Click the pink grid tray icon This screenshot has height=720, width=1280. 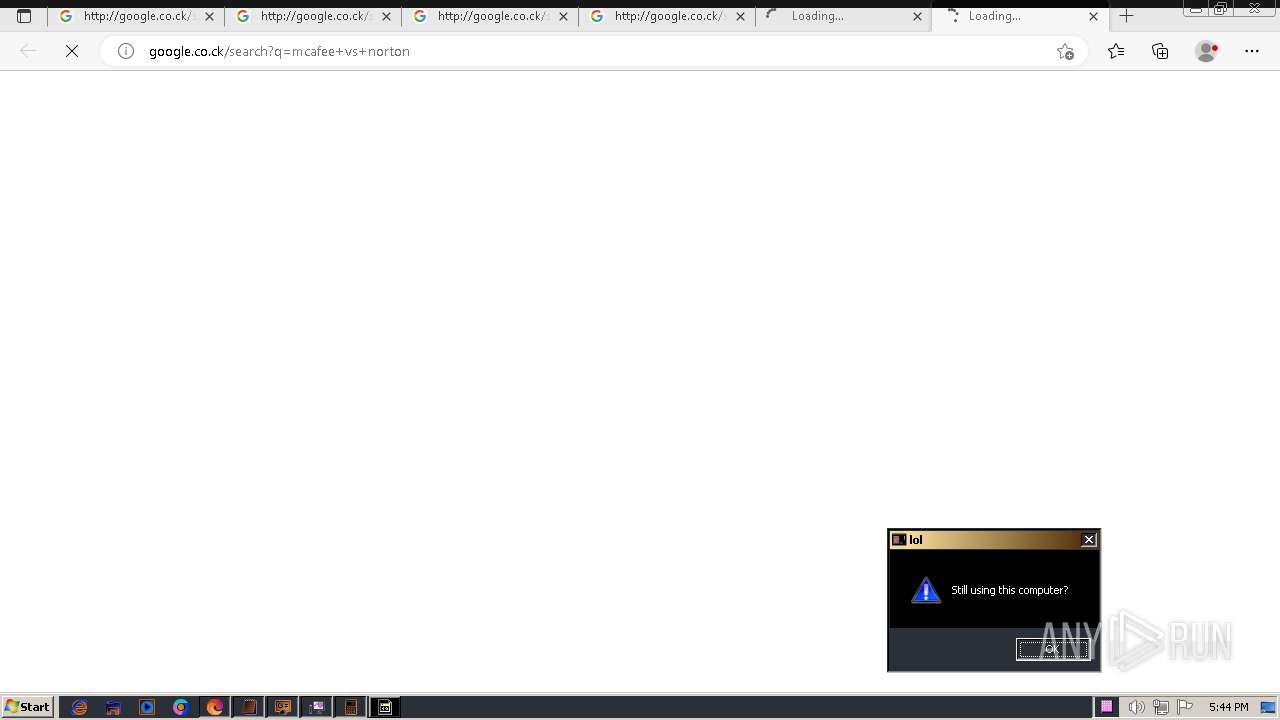[1107, 707]
